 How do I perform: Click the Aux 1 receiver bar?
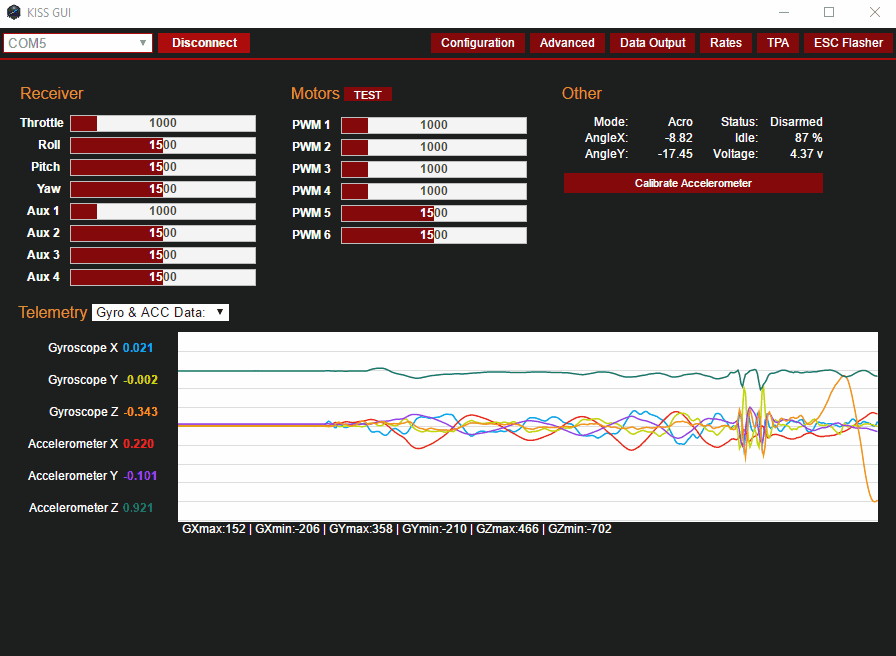163,211
